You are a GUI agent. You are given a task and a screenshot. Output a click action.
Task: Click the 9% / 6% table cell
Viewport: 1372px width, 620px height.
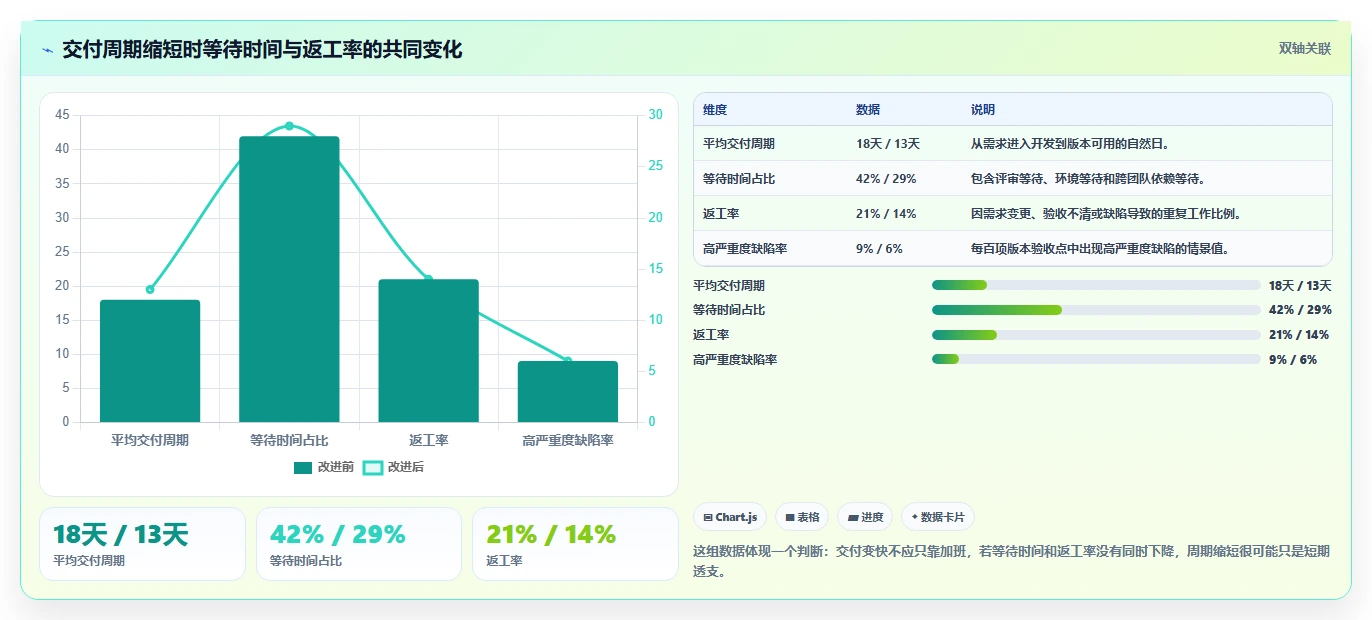[x=879, y=249]
